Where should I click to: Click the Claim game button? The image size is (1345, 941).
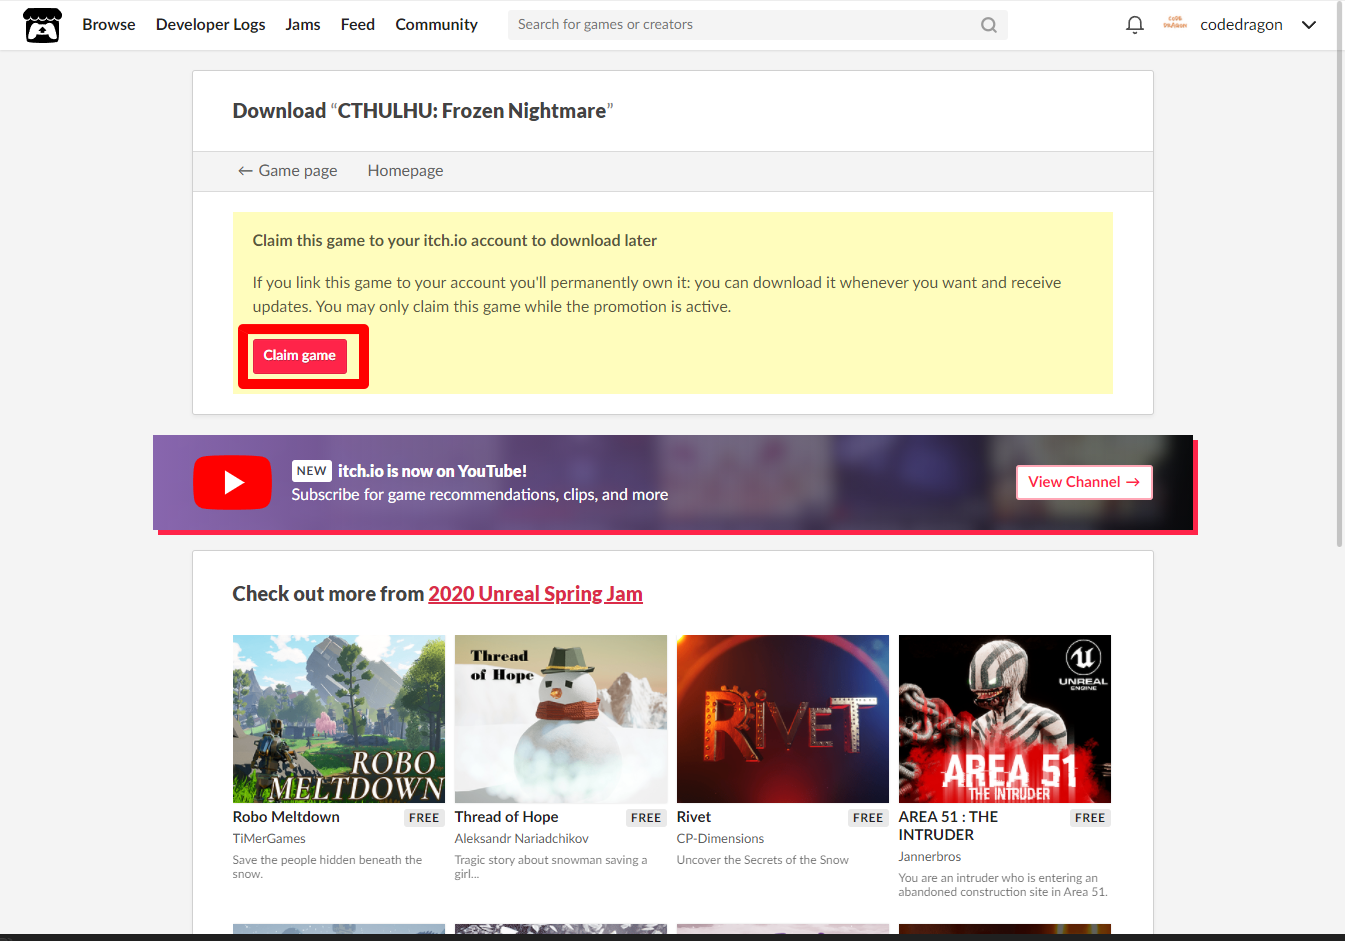coord(300,356)
